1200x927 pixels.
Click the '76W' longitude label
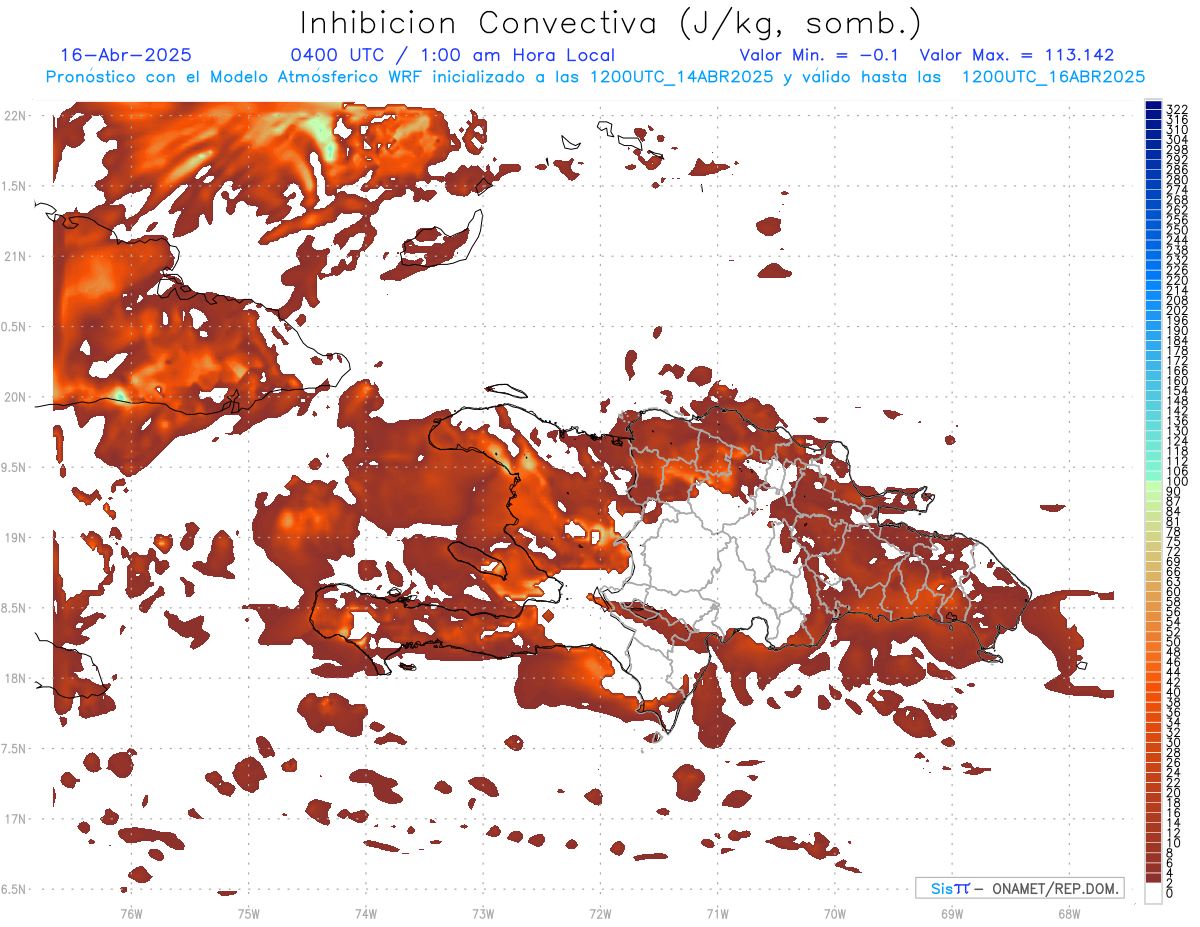click(x=131, y=914)
